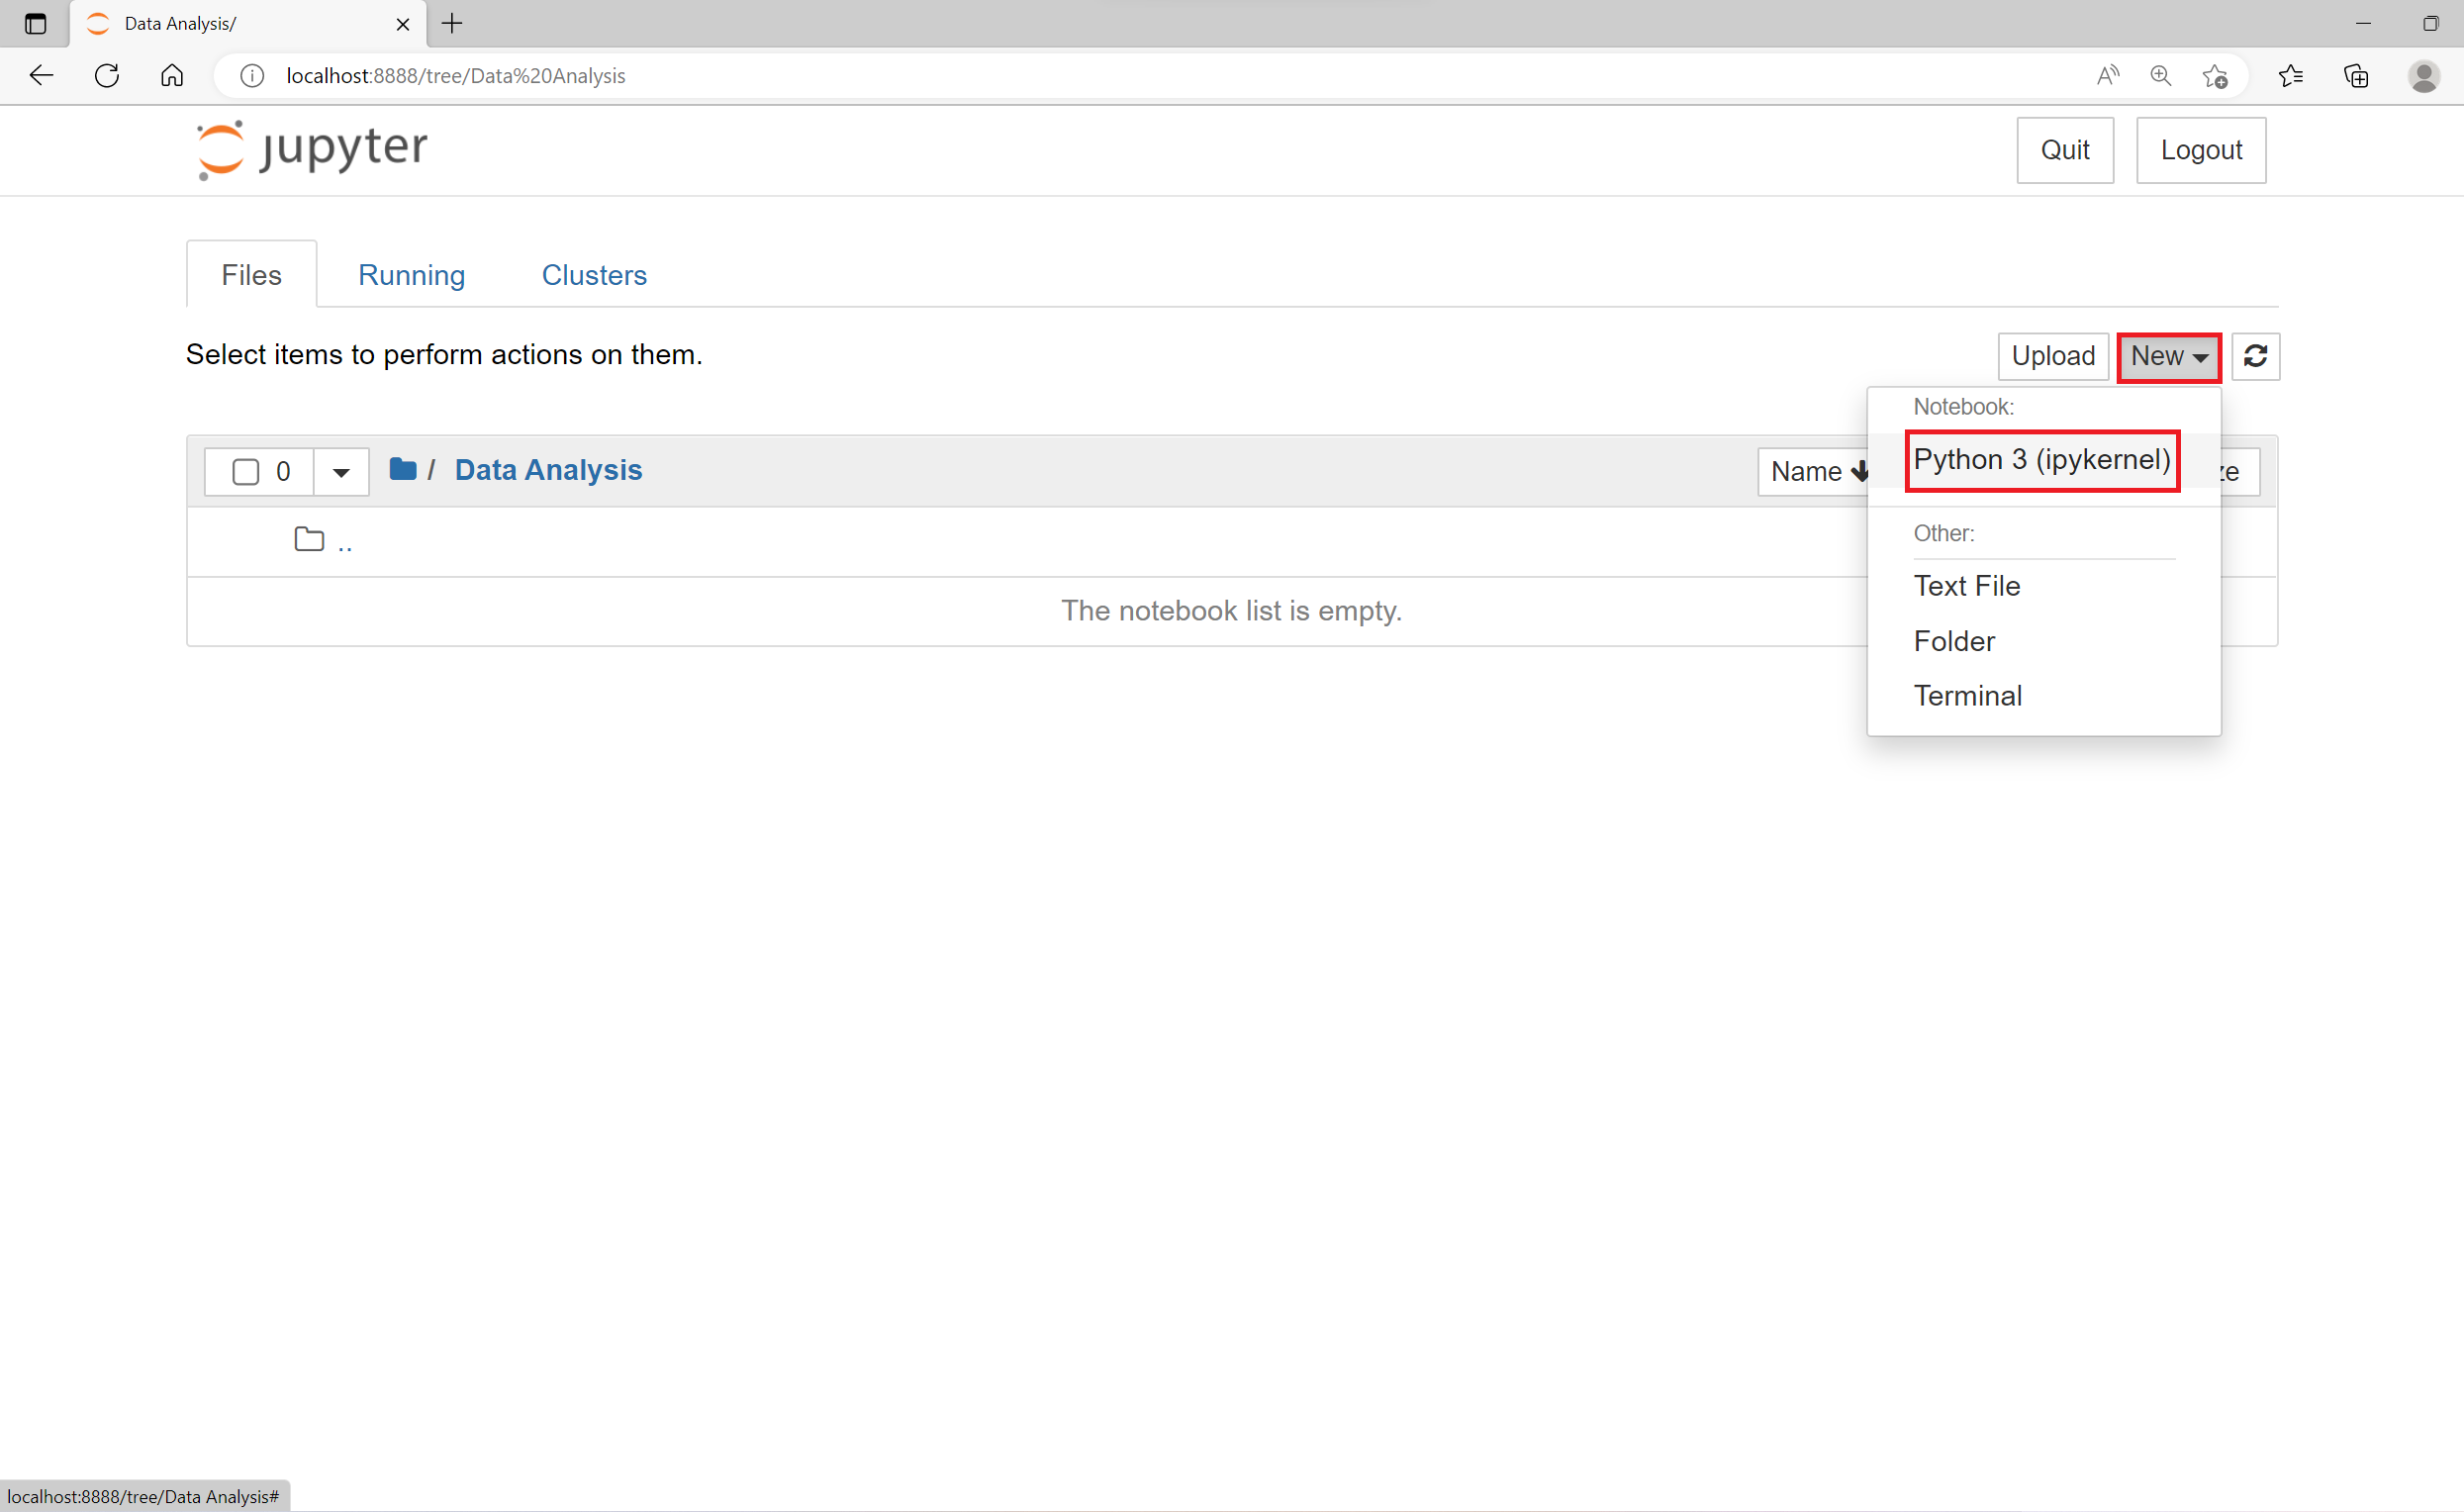Image resolution: width=2464 pixels, height=1512 pixels.
Task: Expand the selection filter dropdown arrow
Action: pyautogui.click(x=341, y=472)
